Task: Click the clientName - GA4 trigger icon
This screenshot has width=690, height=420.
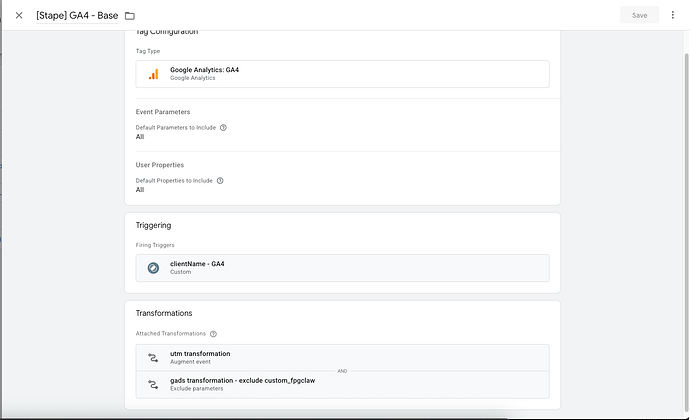Action: 153,268
